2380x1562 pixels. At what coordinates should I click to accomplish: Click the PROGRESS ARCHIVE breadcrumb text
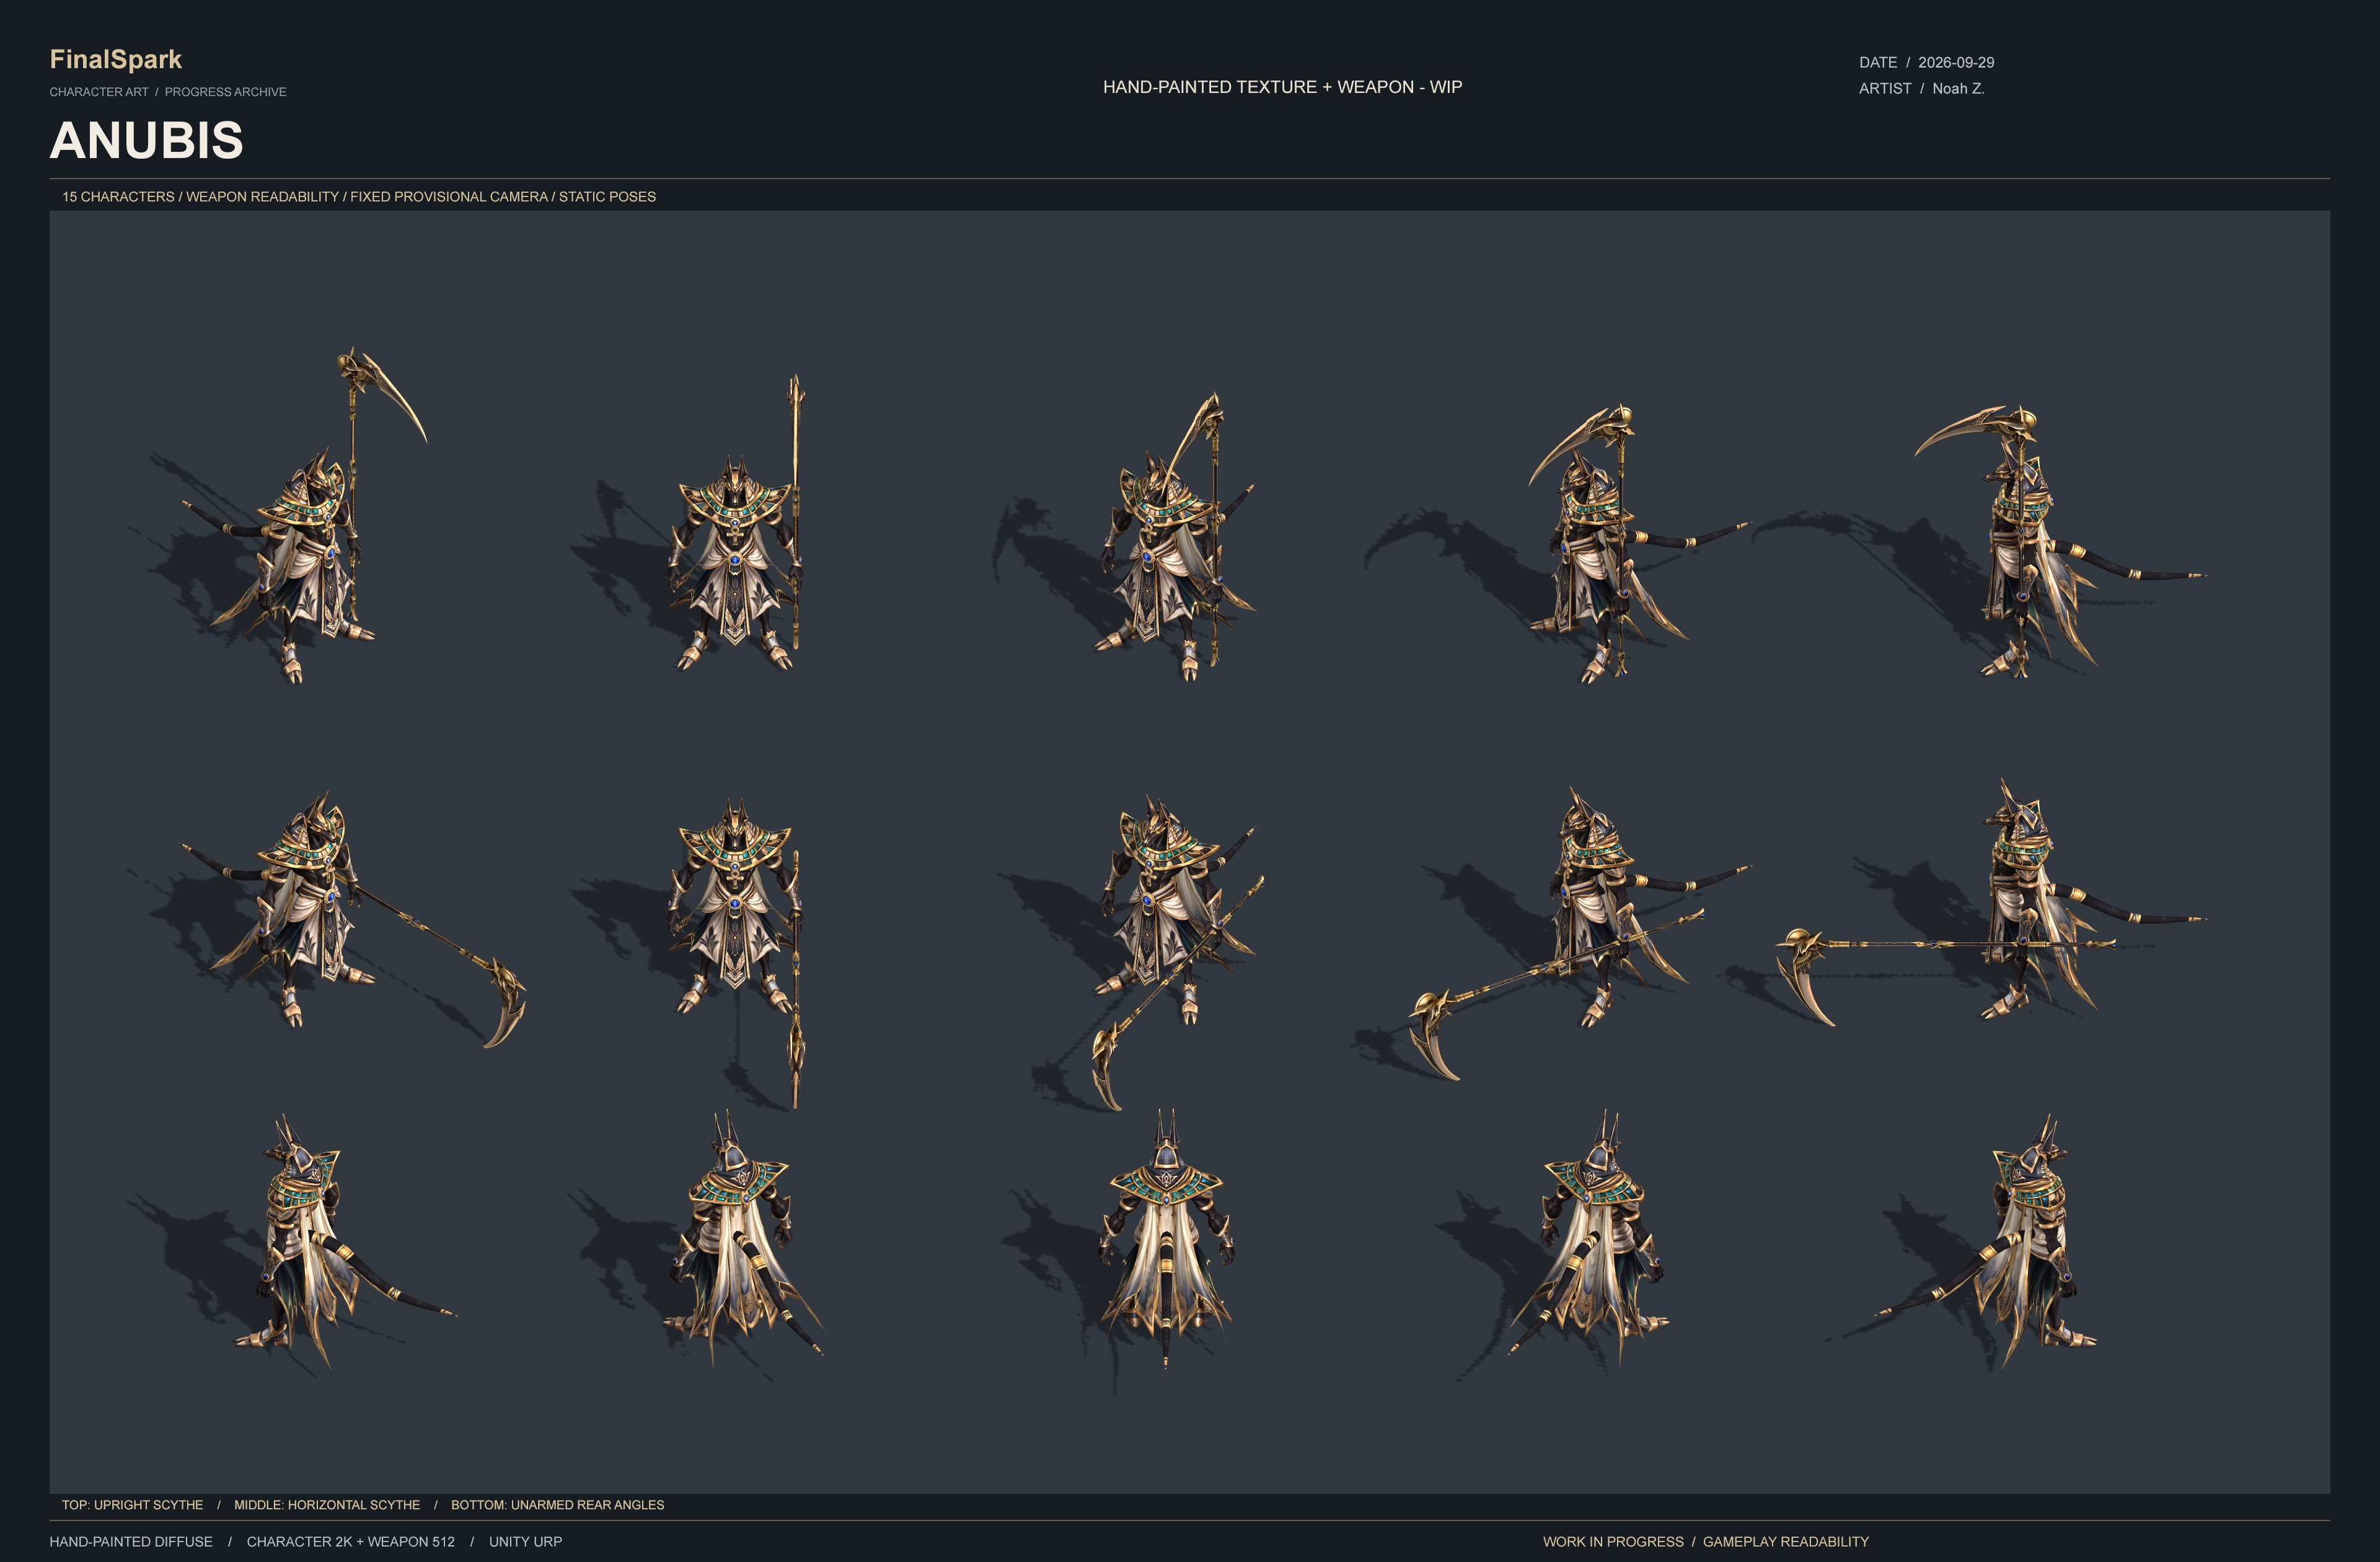[x=225, y=92]
